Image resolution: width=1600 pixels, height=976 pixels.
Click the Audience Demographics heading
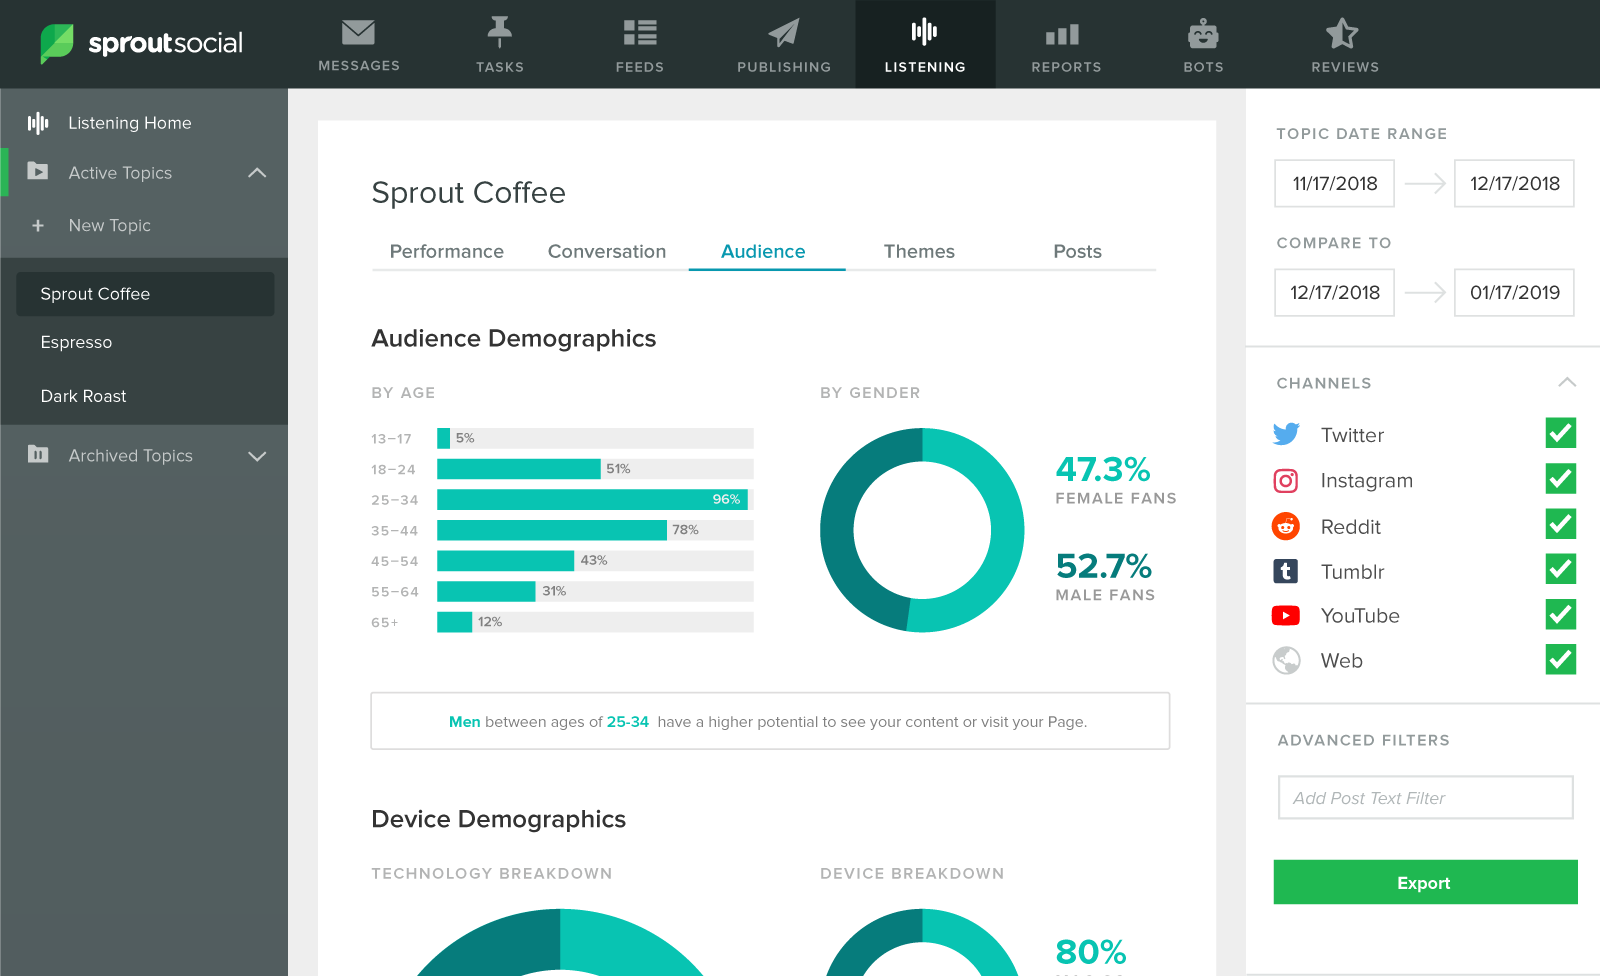coord(514,338)
